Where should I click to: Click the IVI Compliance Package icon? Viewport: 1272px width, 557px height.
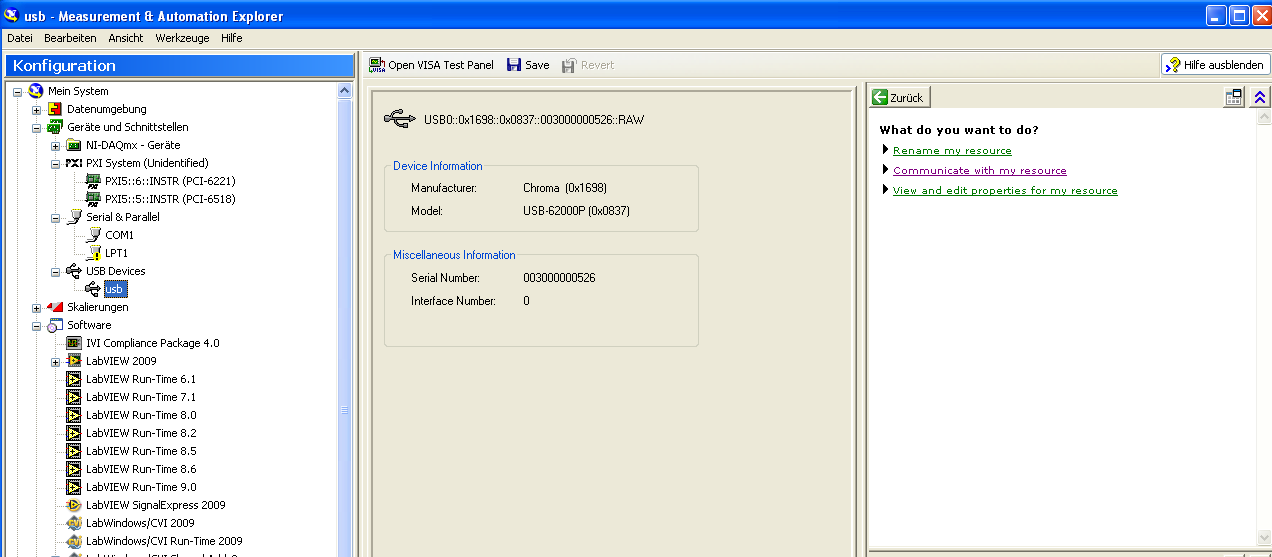(74, 343)
